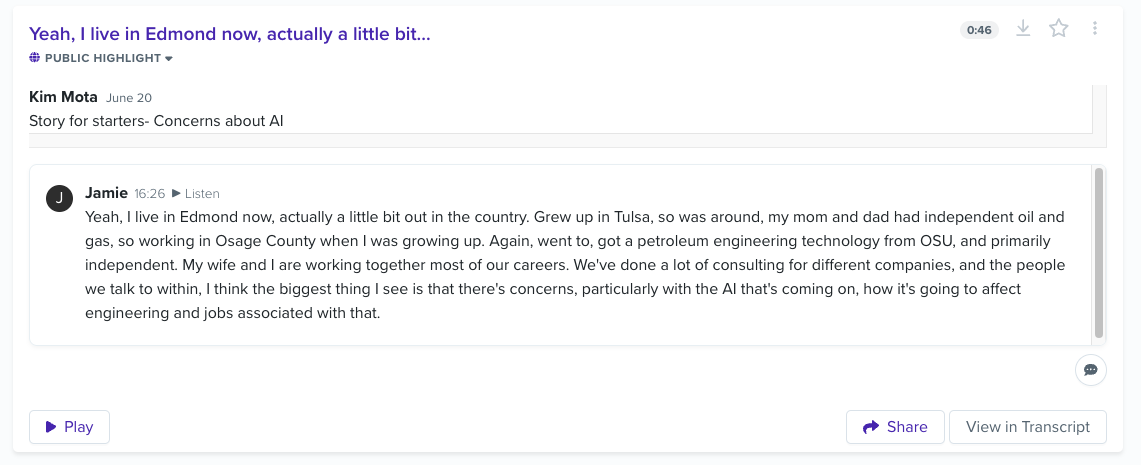1141x465 pixels.
Task: Click the Jamie speaker name
Action: (x=106, y=193)
